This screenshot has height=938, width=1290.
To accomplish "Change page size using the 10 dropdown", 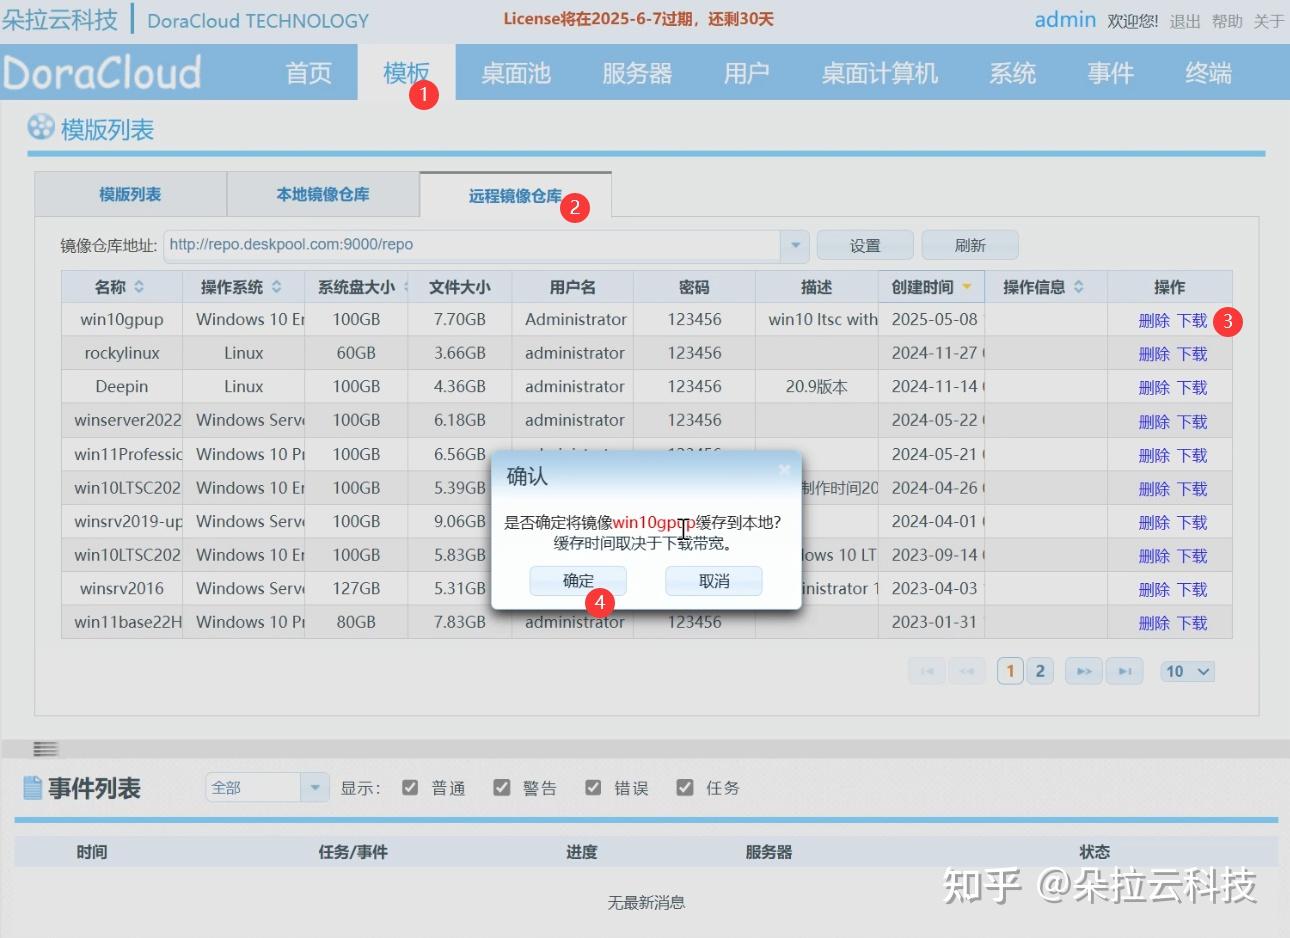I will click(1187, 671).
